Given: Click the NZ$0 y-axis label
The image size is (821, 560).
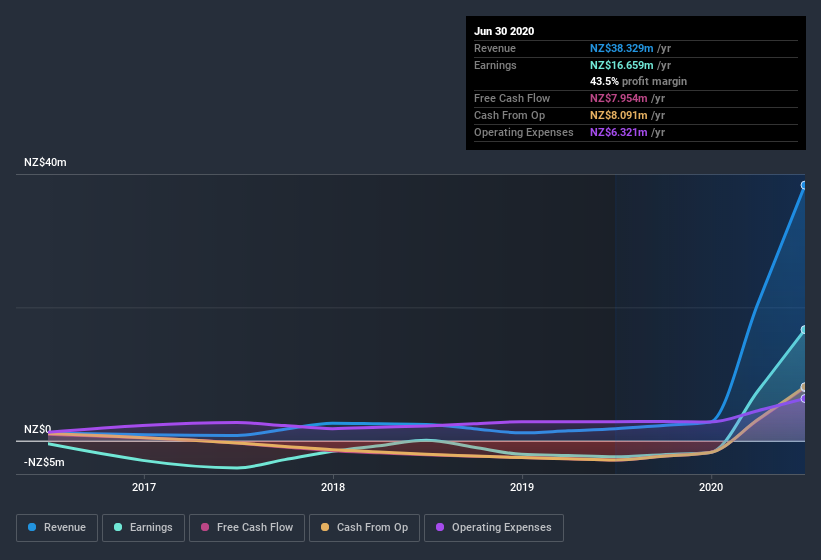Looking at the screenshot, I should (x=38, y=429).
